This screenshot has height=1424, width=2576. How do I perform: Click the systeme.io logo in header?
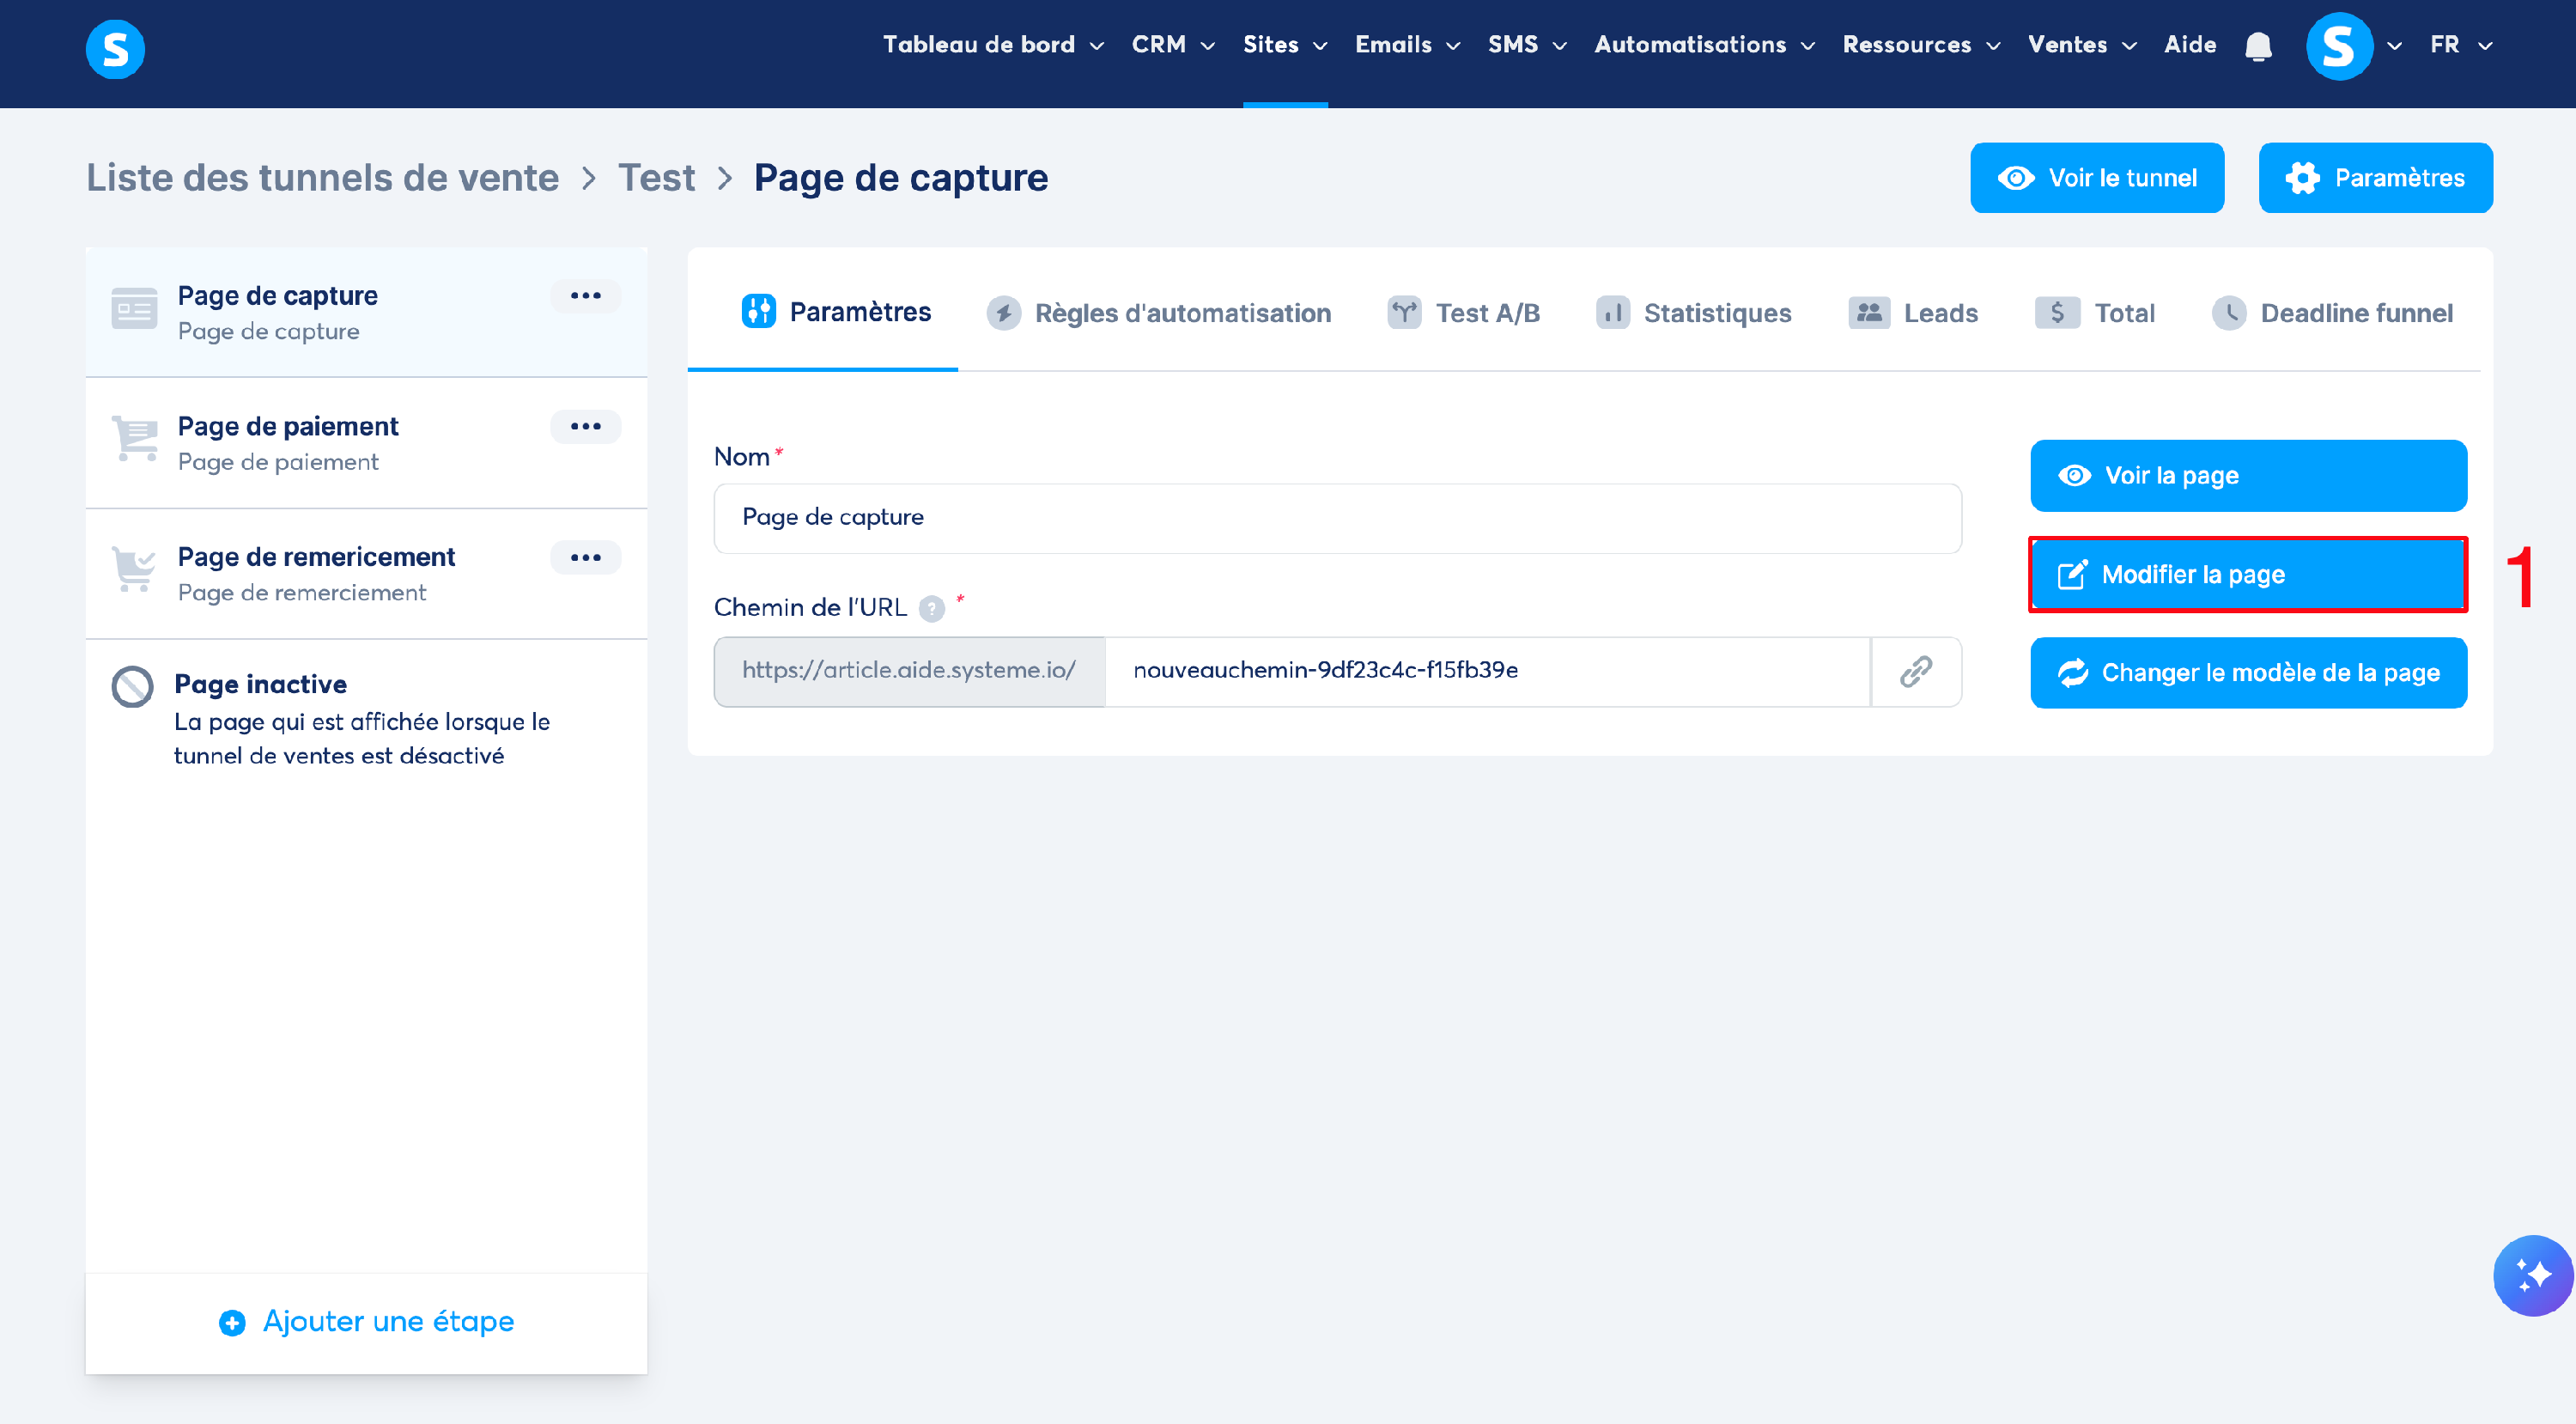115,48
